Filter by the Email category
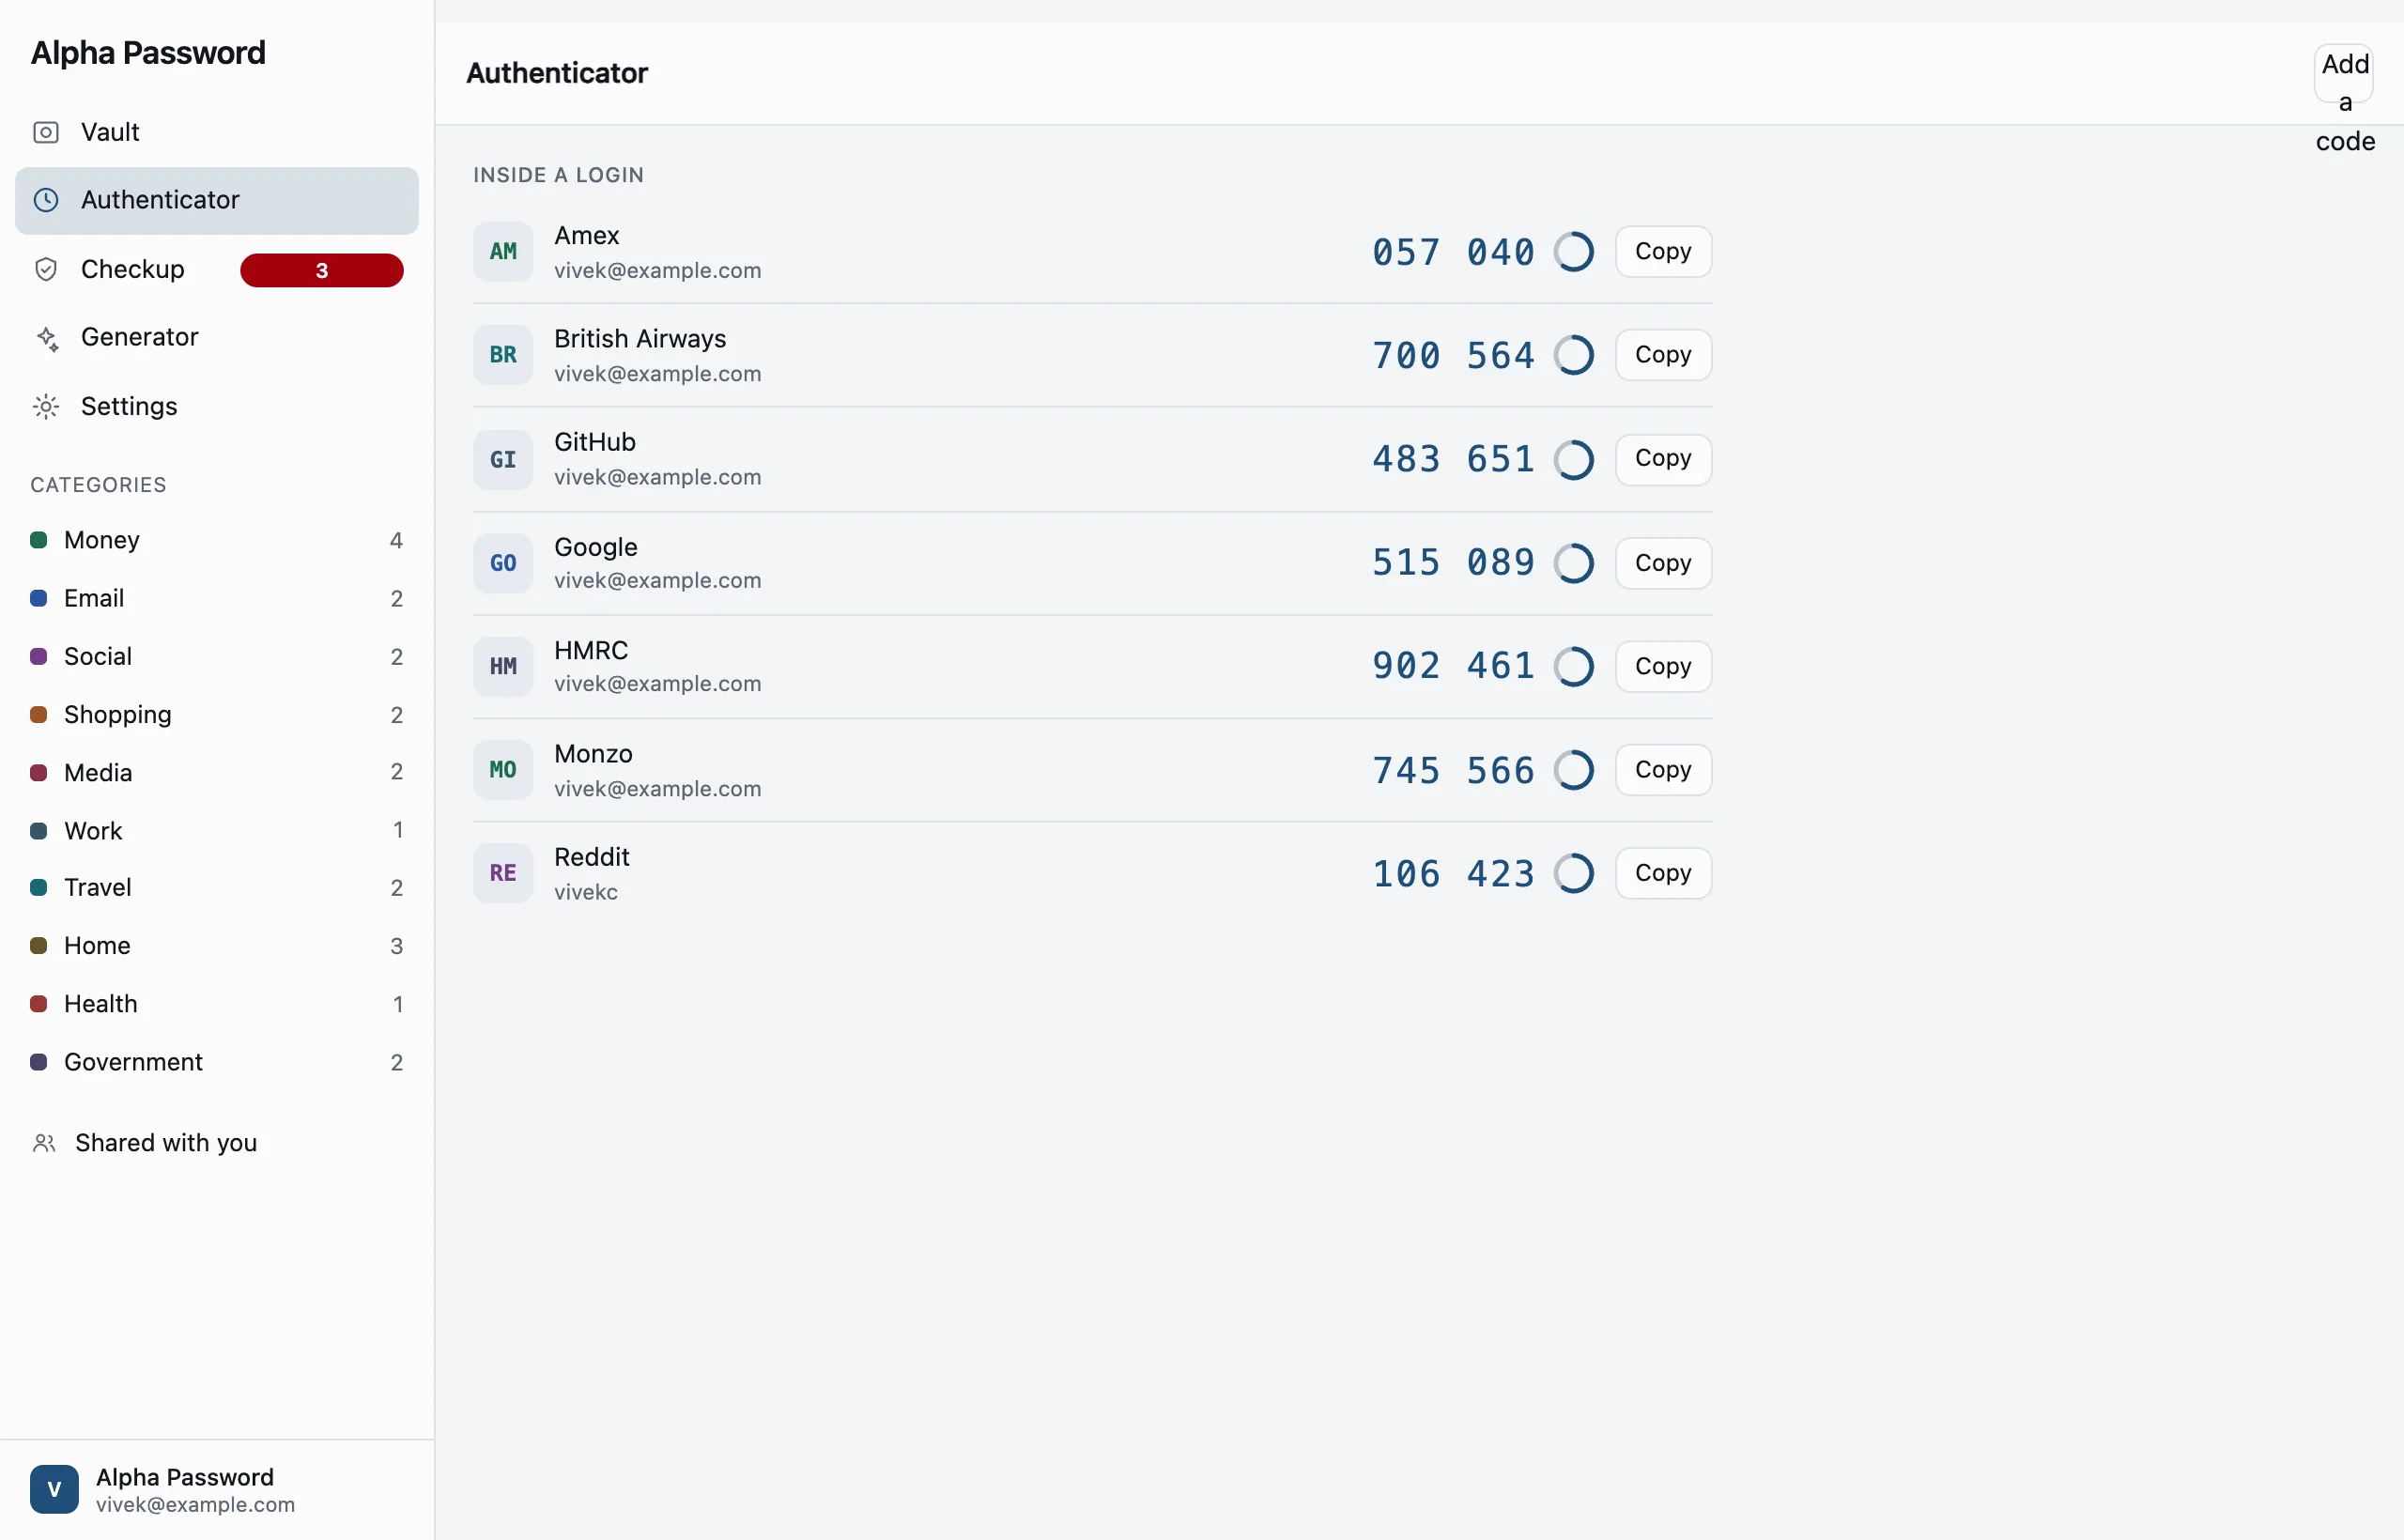The height and width of the screenshot is (1540, 2404). (217, 598)
